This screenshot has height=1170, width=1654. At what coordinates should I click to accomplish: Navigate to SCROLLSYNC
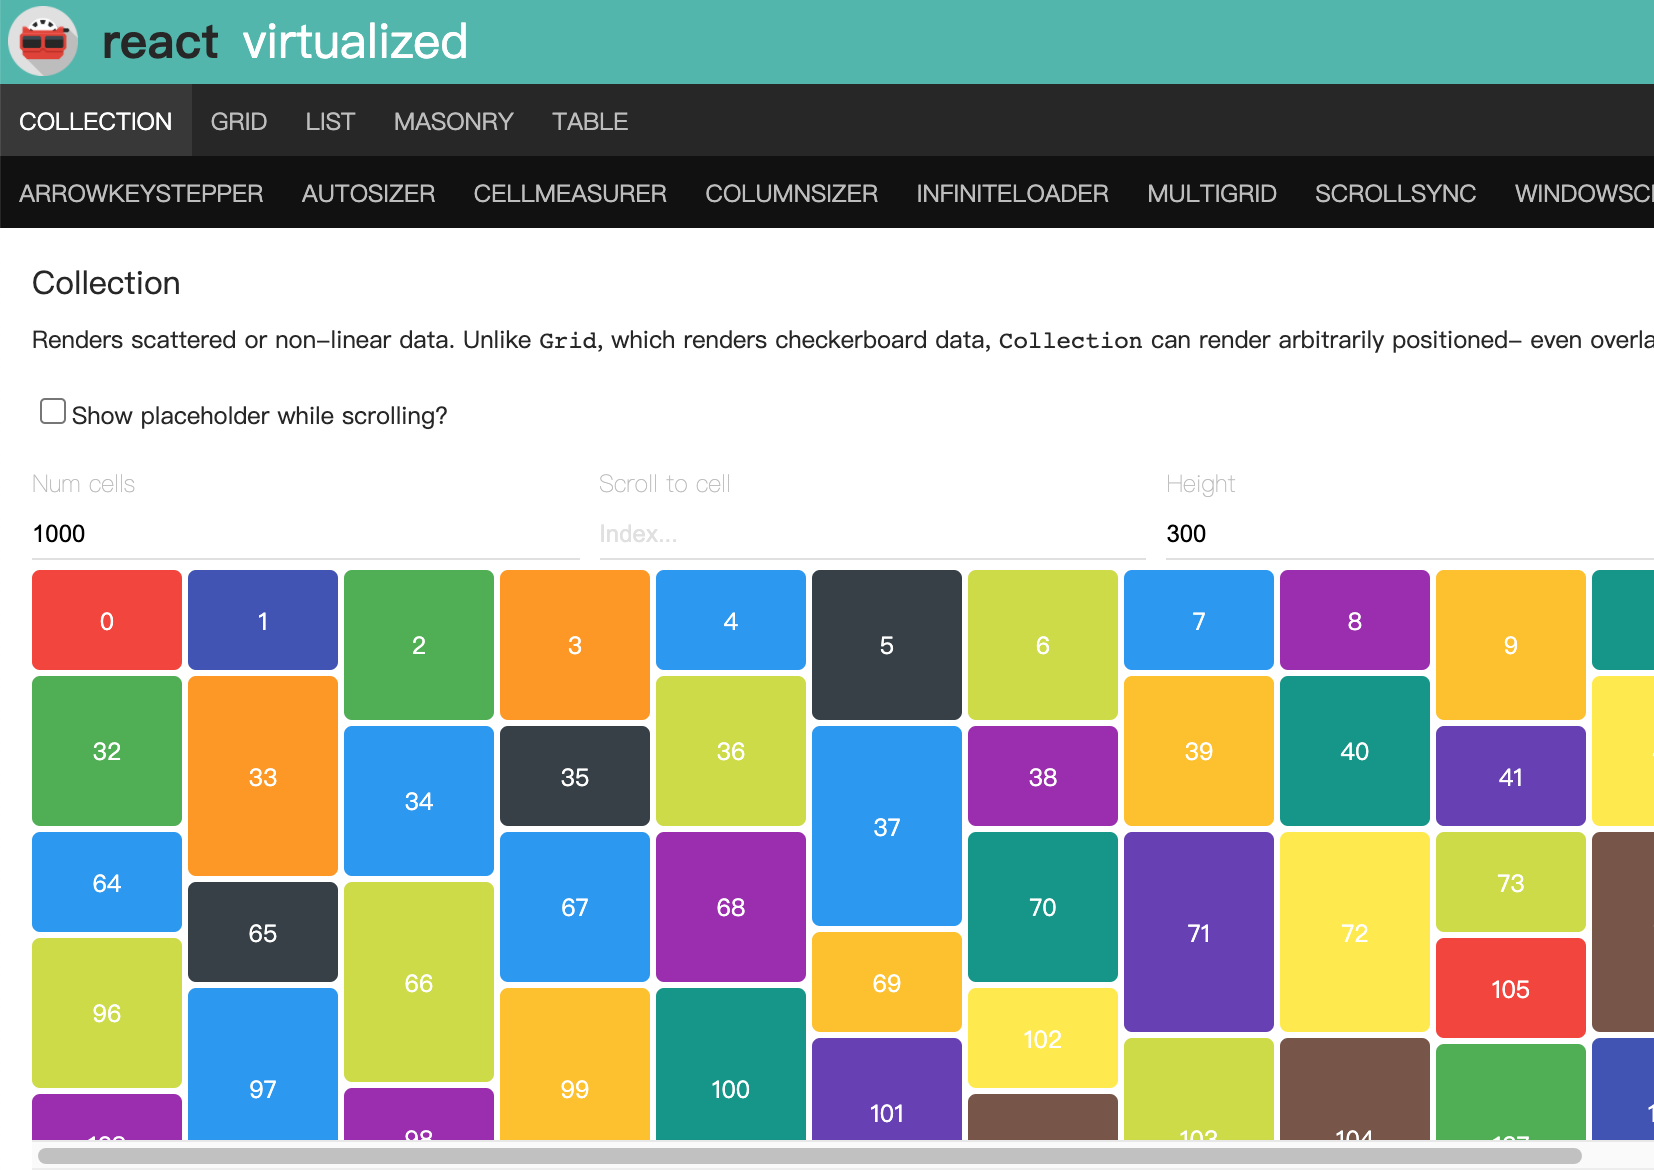click(x=1396, y=193)
